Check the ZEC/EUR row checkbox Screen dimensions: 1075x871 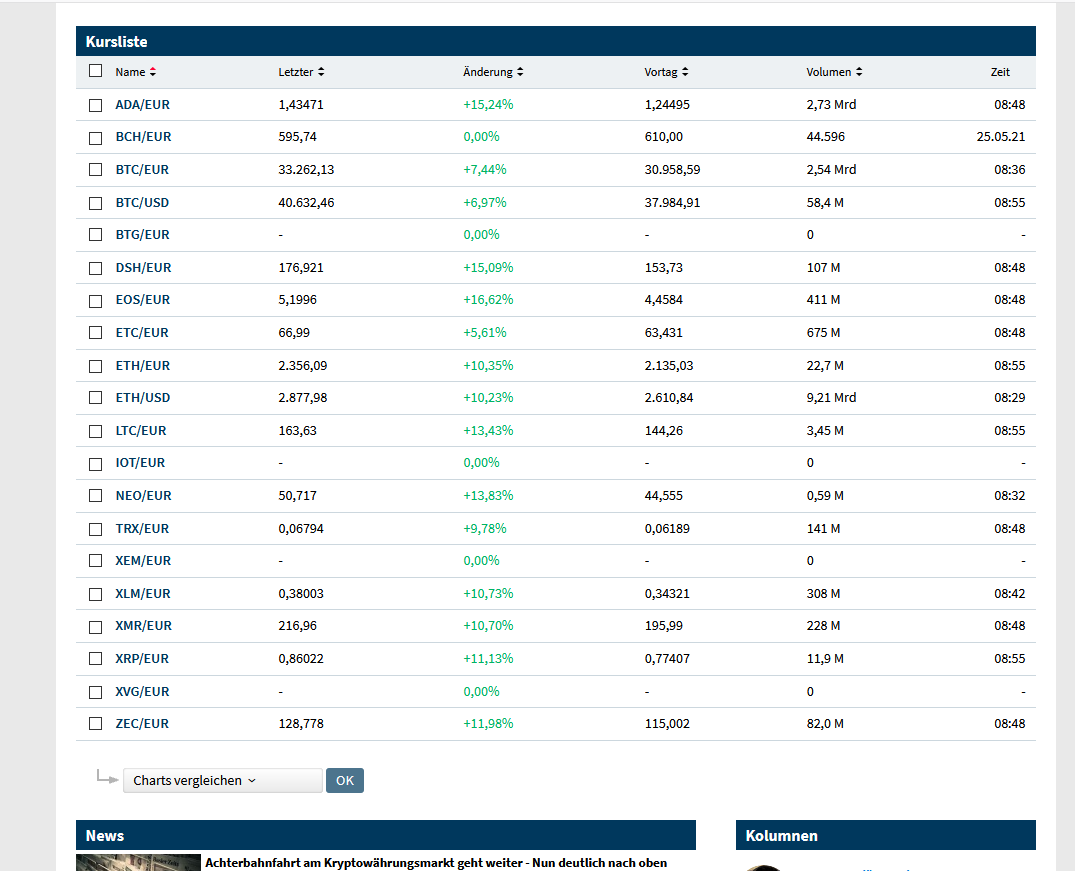(95, 724)
